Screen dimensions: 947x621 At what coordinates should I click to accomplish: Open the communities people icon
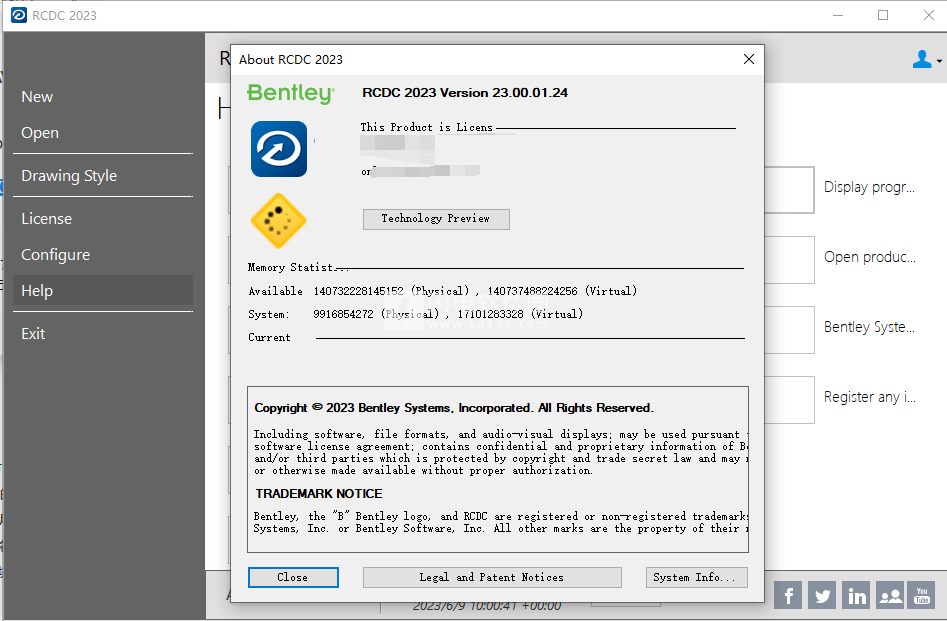point(890,596)
